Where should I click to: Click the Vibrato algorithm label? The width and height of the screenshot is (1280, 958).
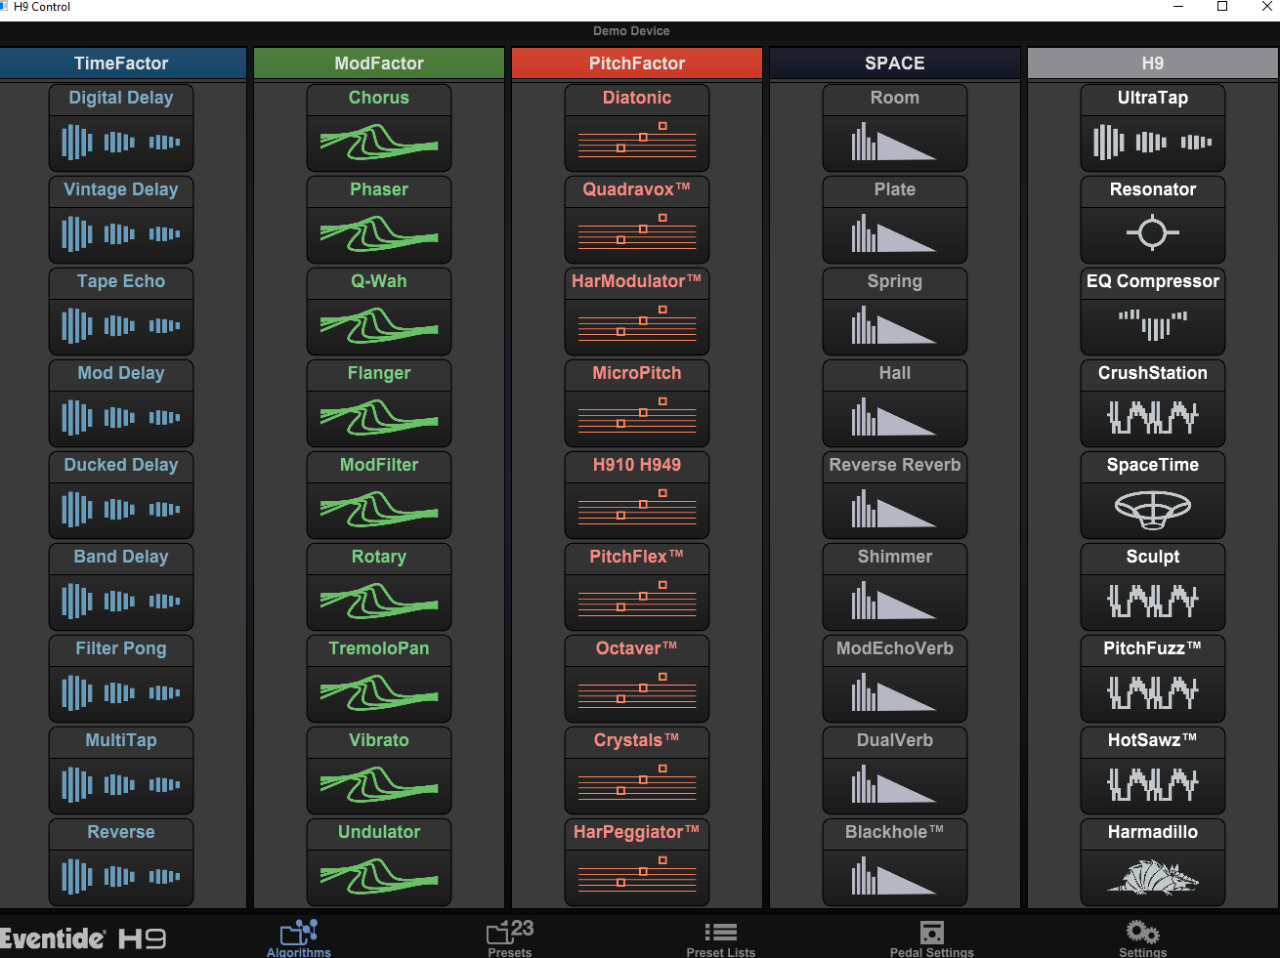click(x=378, y=740)
